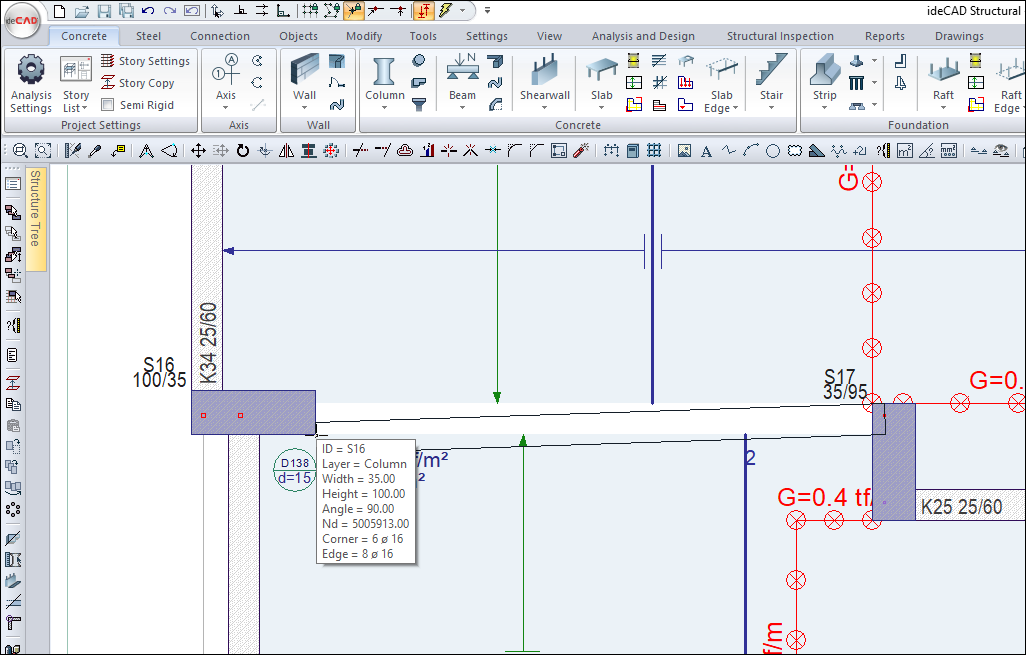Open the Analysis and Design tab
The width and height of the screenshot is (1026, 655).
click(643, 36)
